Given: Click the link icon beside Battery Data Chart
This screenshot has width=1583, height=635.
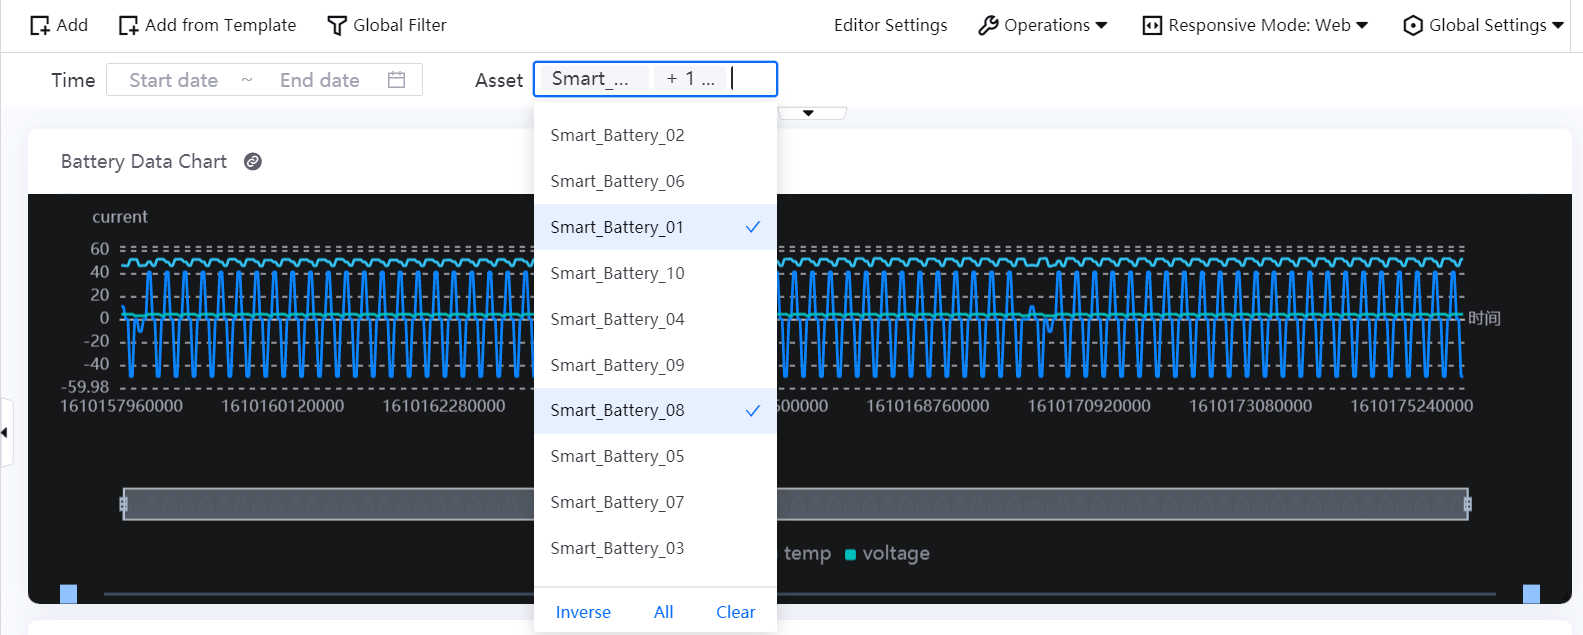Looking at the screenshot, I should coord(253,162).
